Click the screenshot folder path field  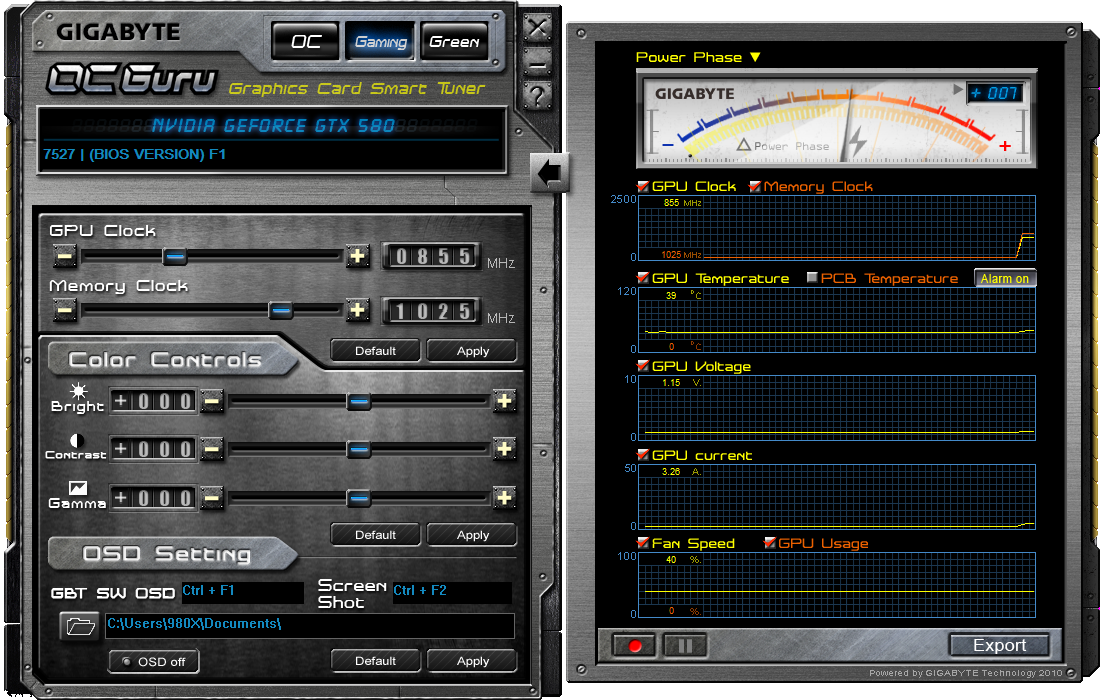click(309, 626)
